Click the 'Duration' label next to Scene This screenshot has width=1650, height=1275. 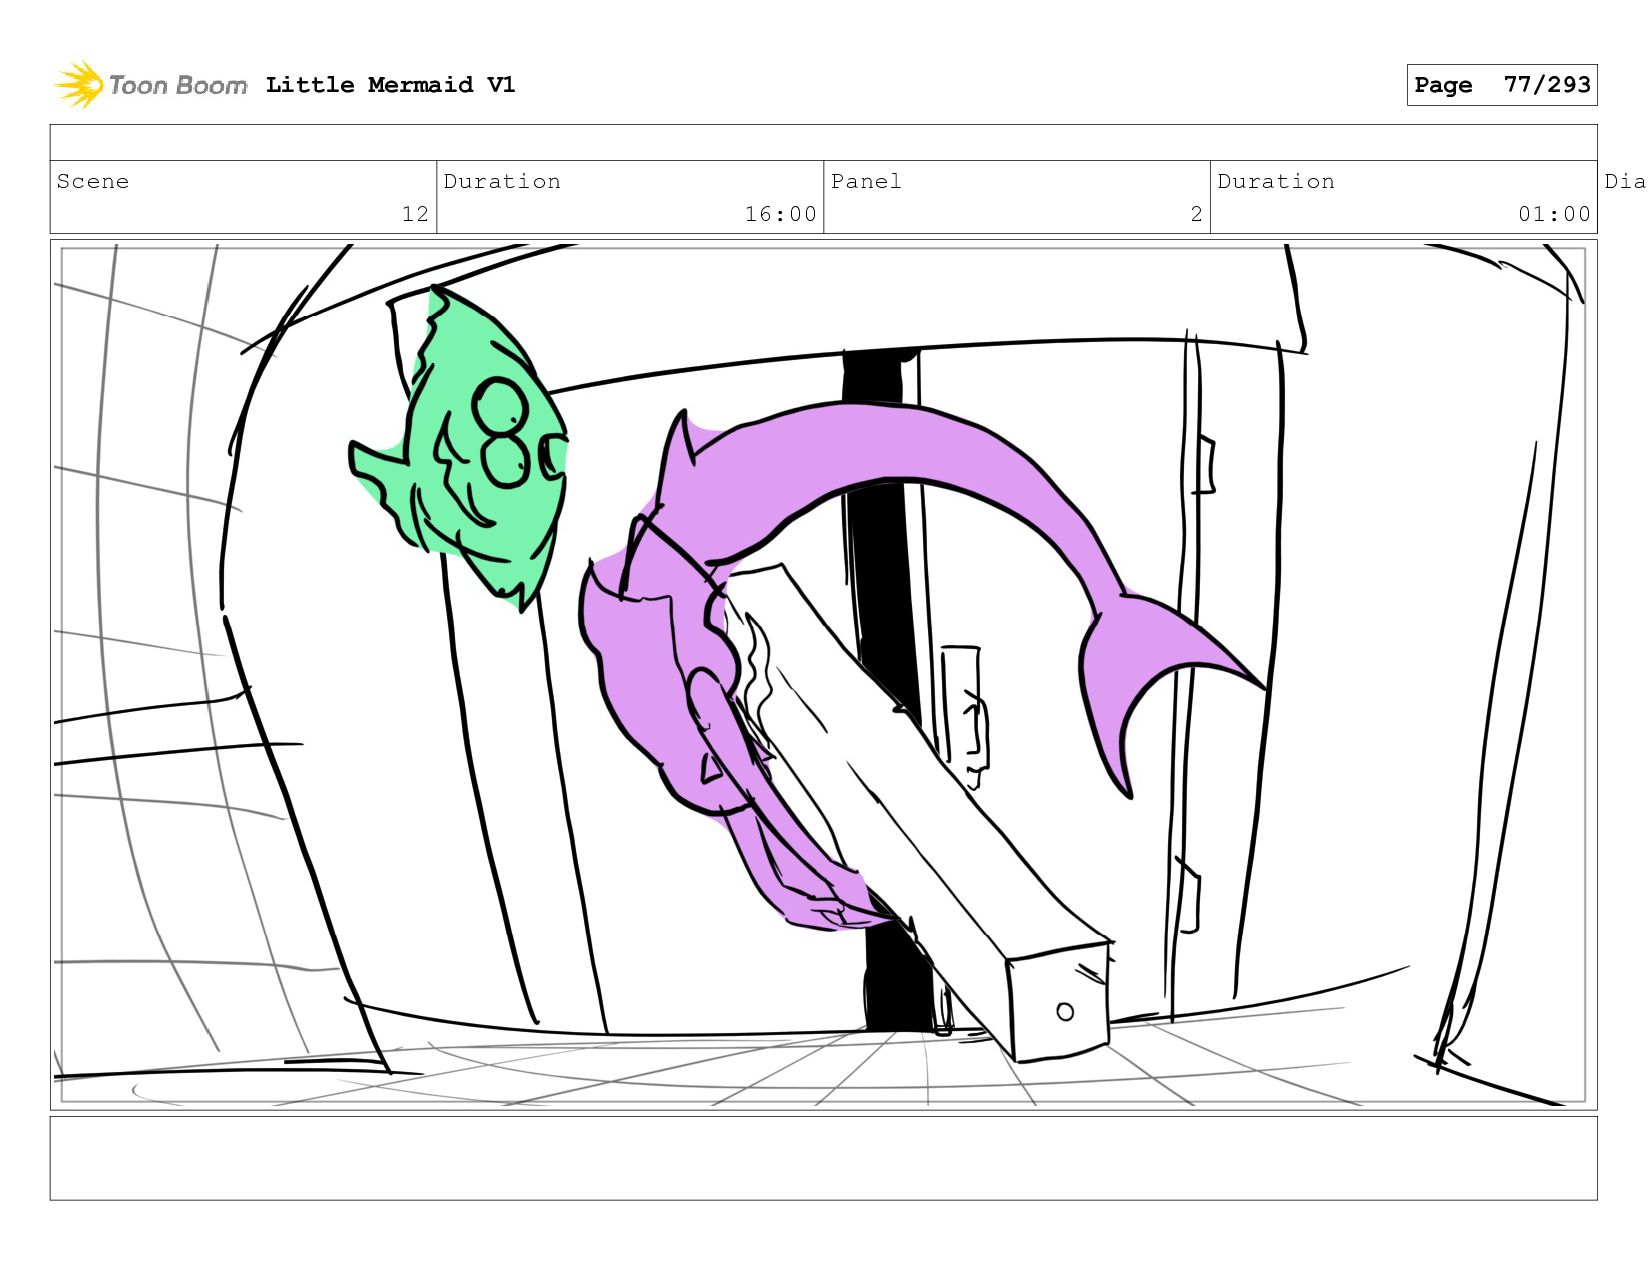point(502,181)
